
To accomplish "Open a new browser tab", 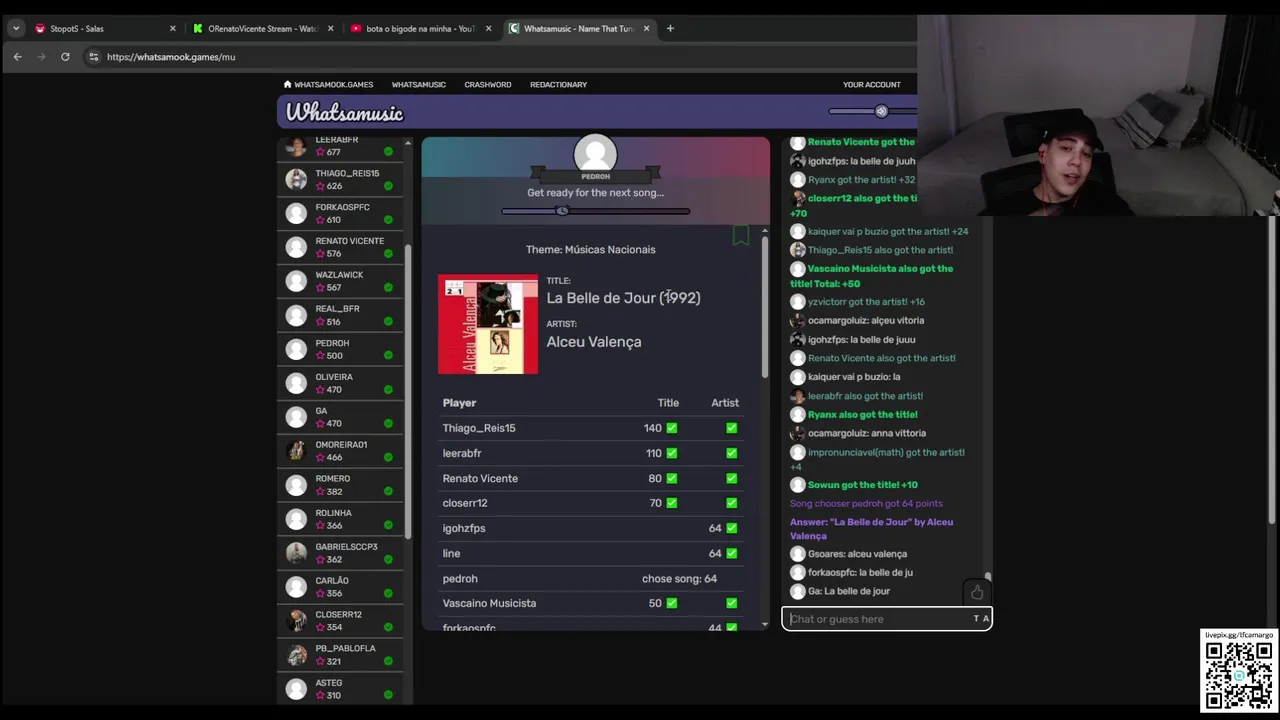I will [x=670, y=28].
